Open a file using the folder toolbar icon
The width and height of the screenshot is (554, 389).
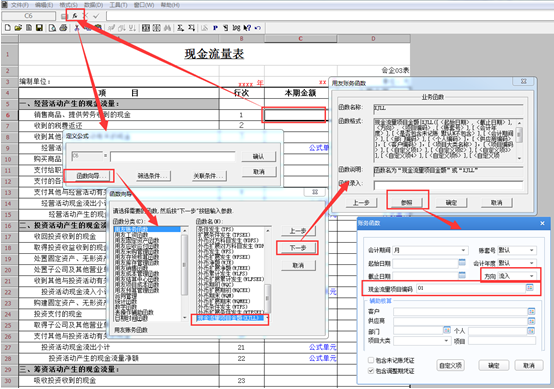[18, 28]
